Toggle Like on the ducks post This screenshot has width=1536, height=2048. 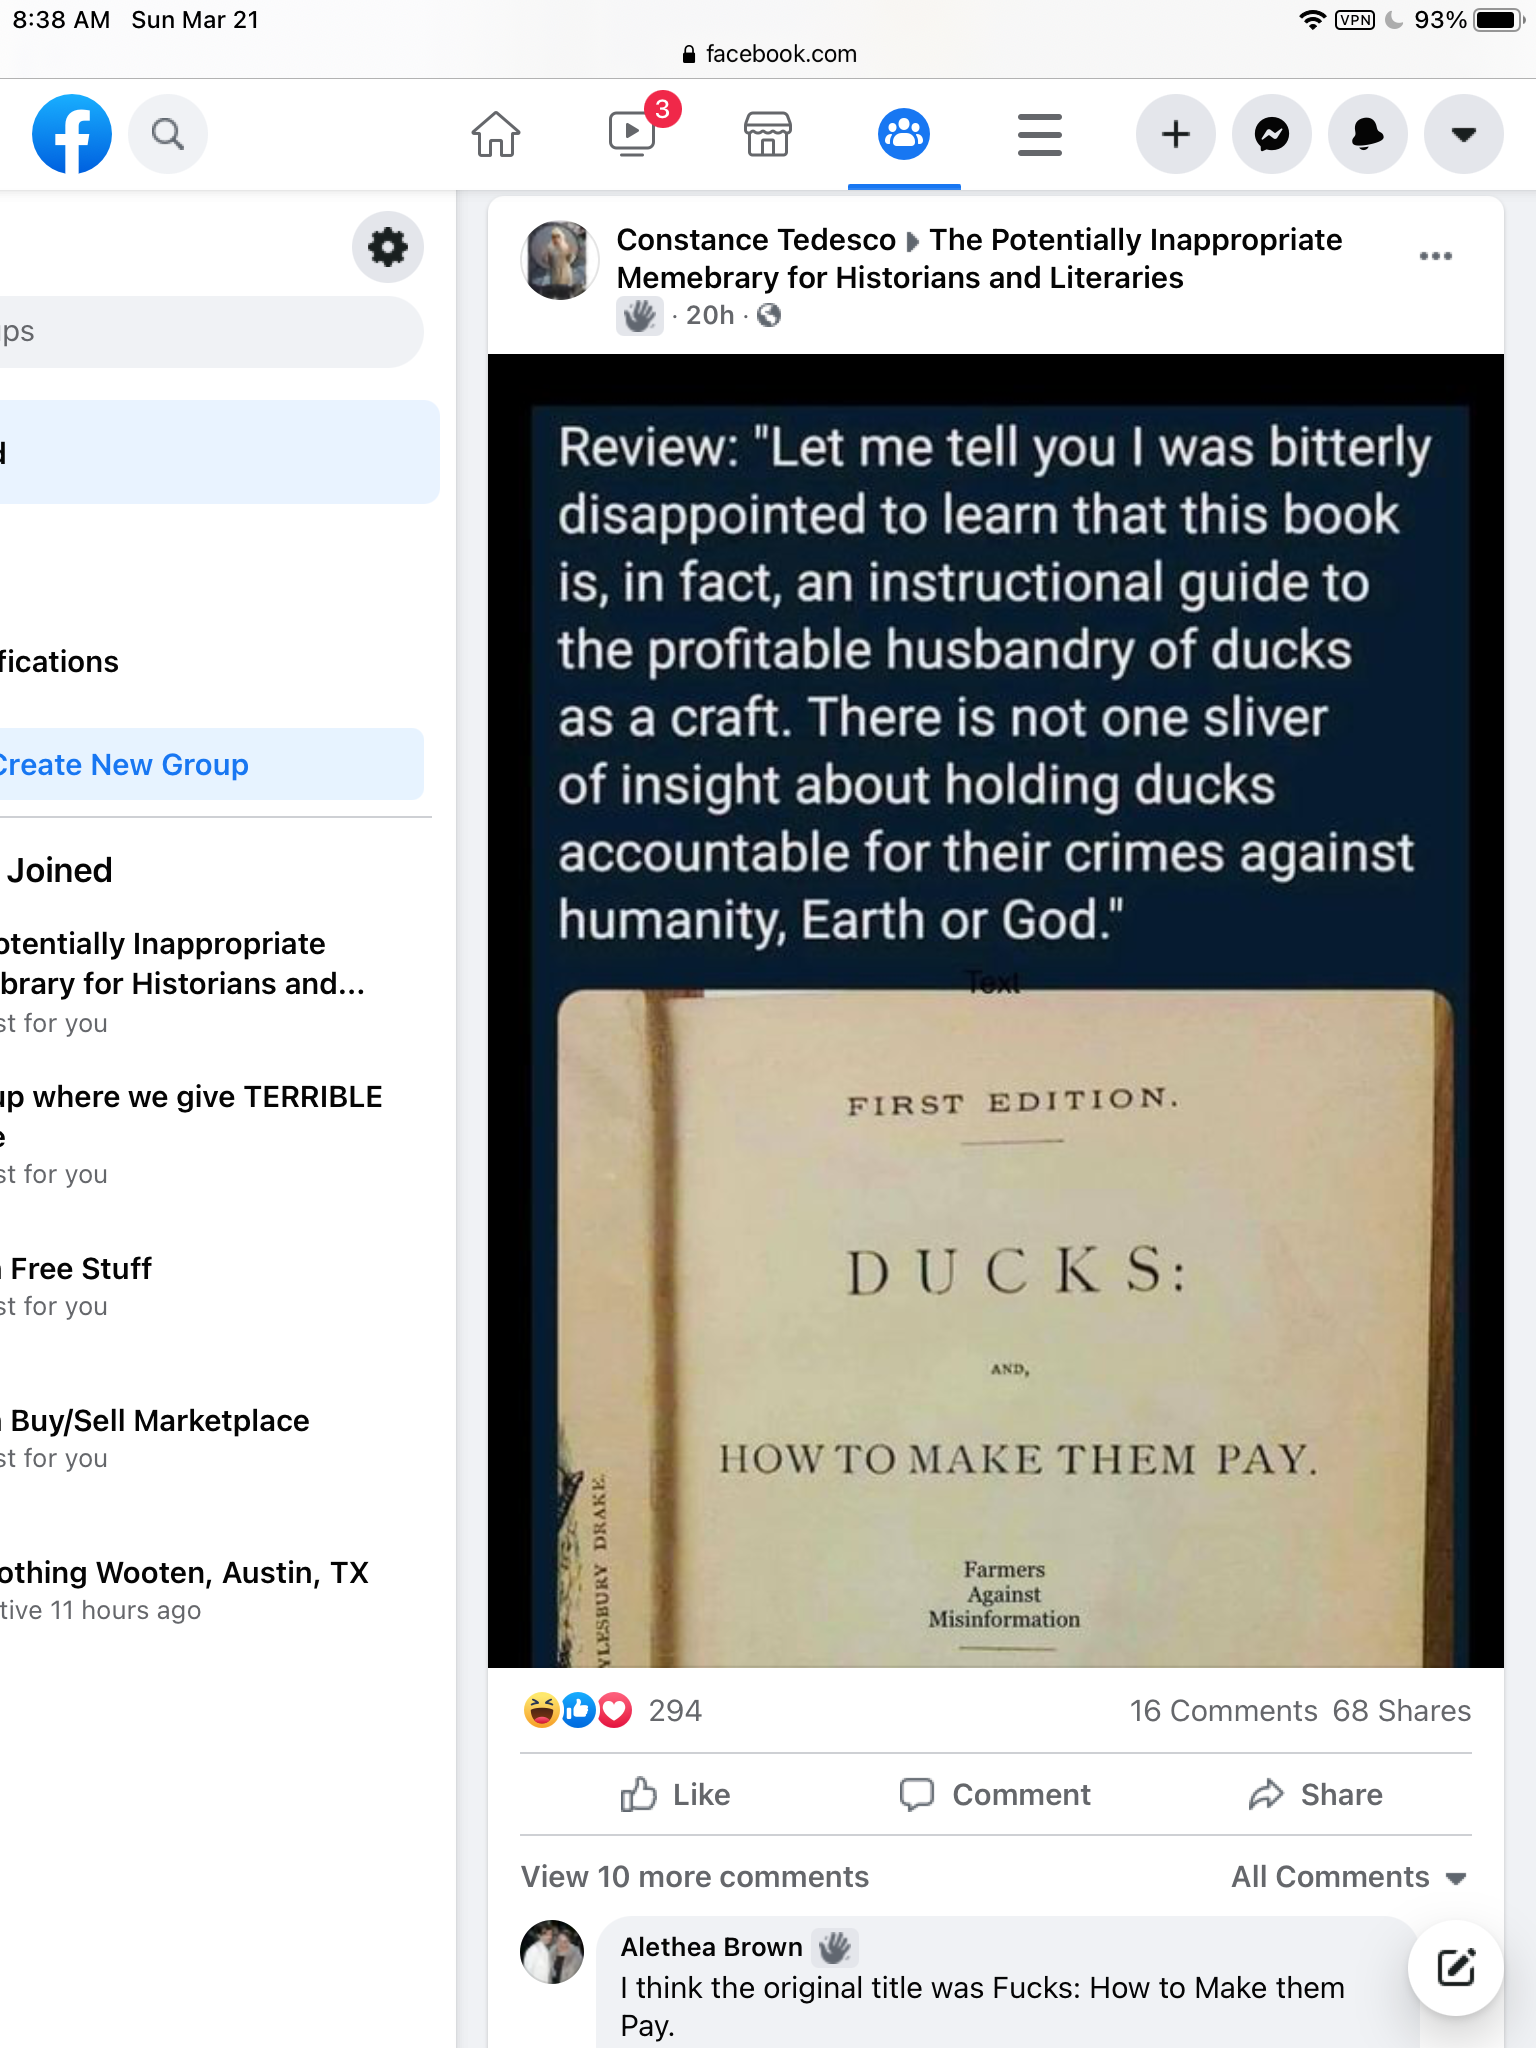[x=676, y=1795]
